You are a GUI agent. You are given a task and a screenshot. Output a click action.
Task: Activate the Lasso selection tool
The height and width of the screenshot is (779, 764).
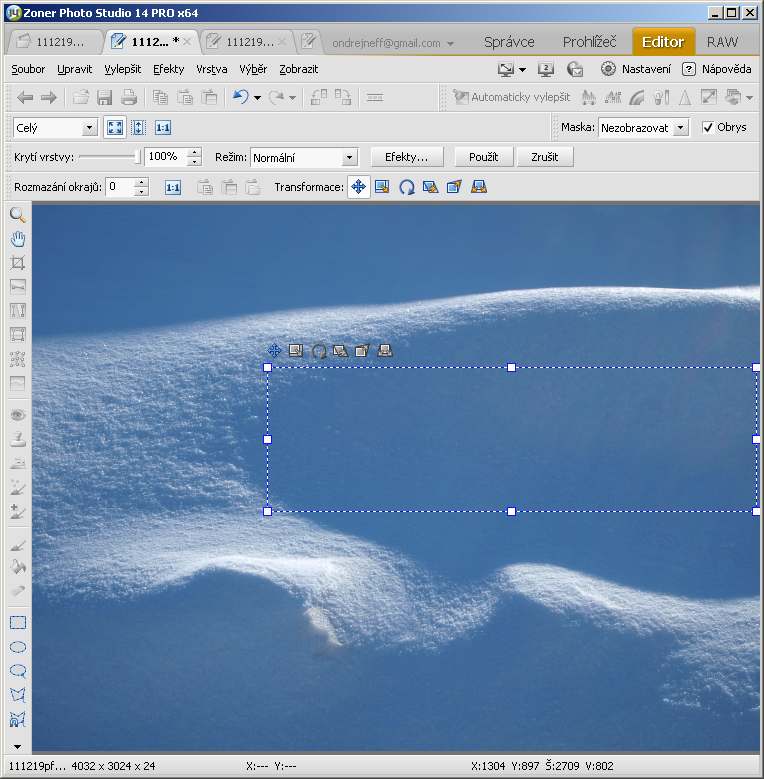click(17, 671)
